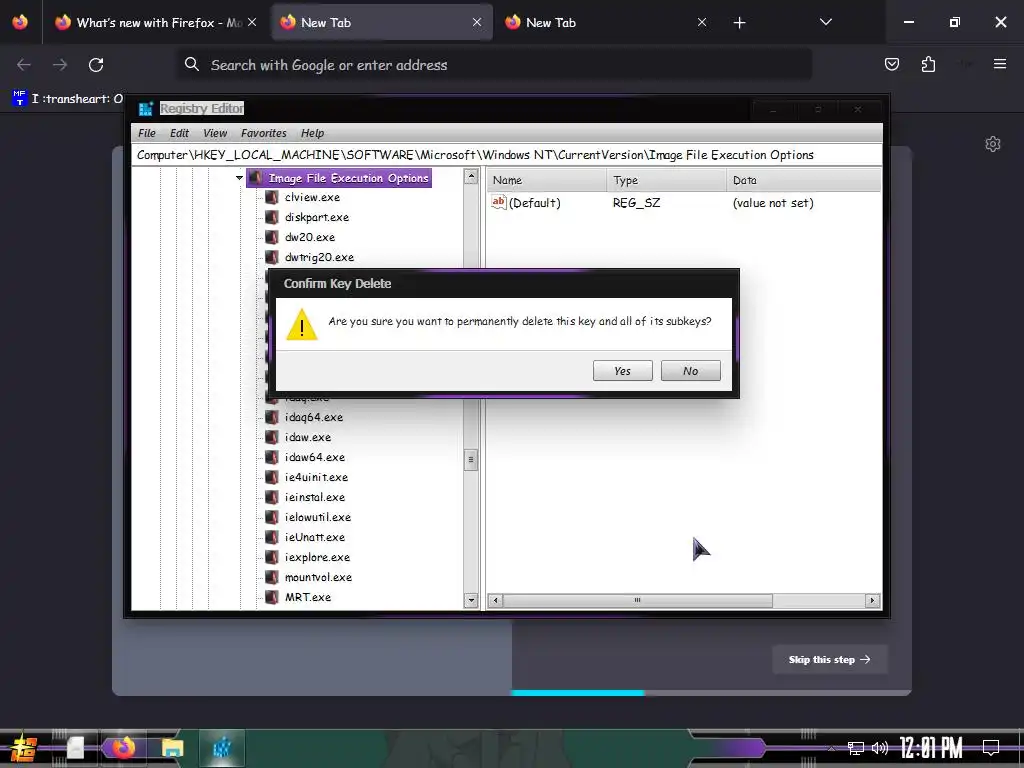Go forward with the Firefox forward arrow
Viewport: 1024px width, 768px height.
[60, 65]
